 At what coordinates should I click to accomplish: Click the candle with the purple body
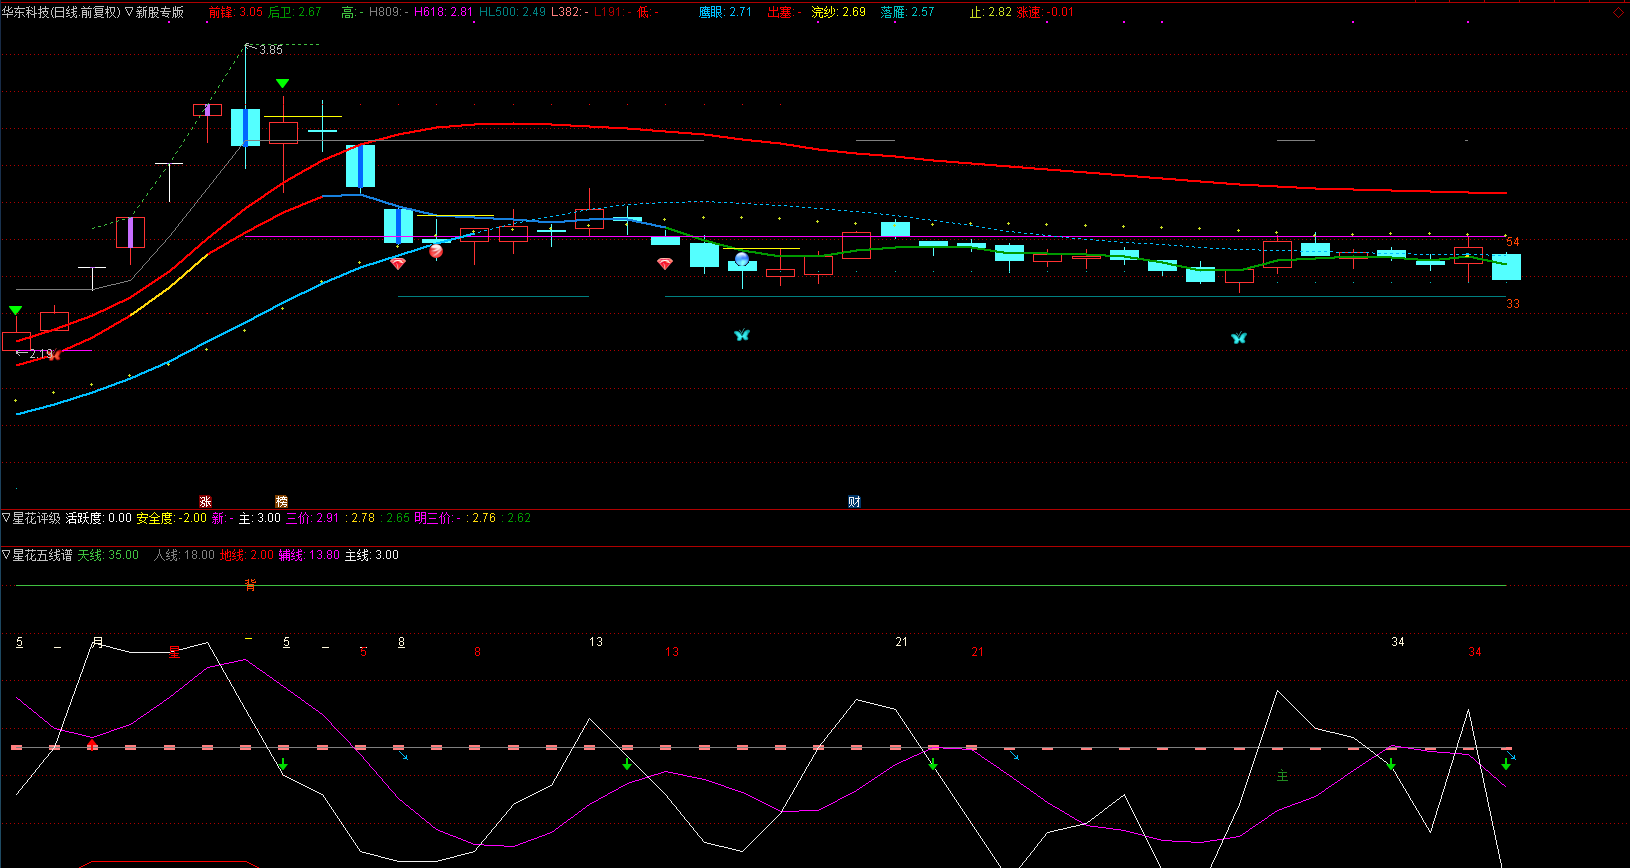pyautogui.click(x=130, y=232)
